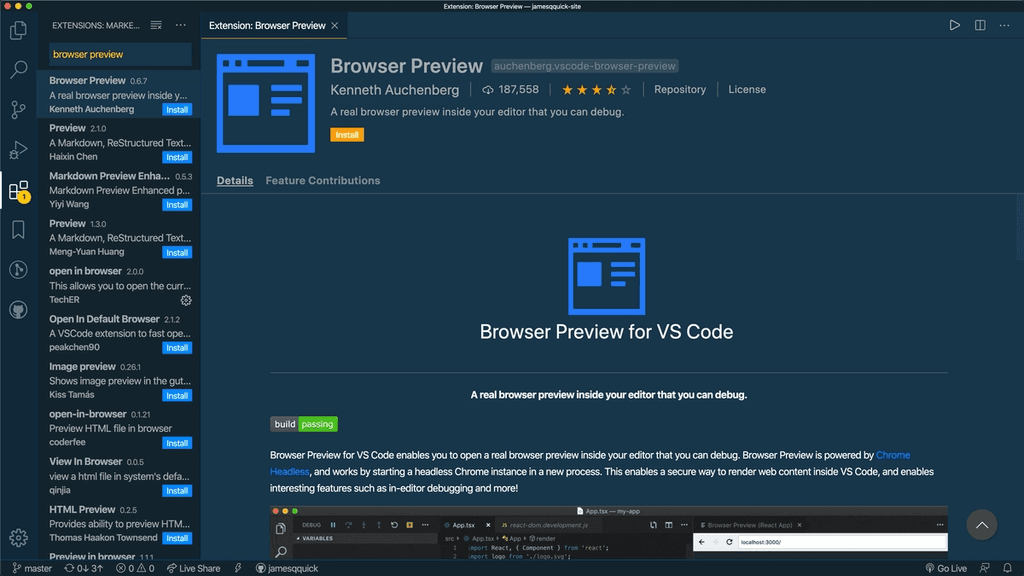Install Preview 2.1.0 by Haixin Chen
This screenshot has height=576, width=1024.
click(177, 157)
